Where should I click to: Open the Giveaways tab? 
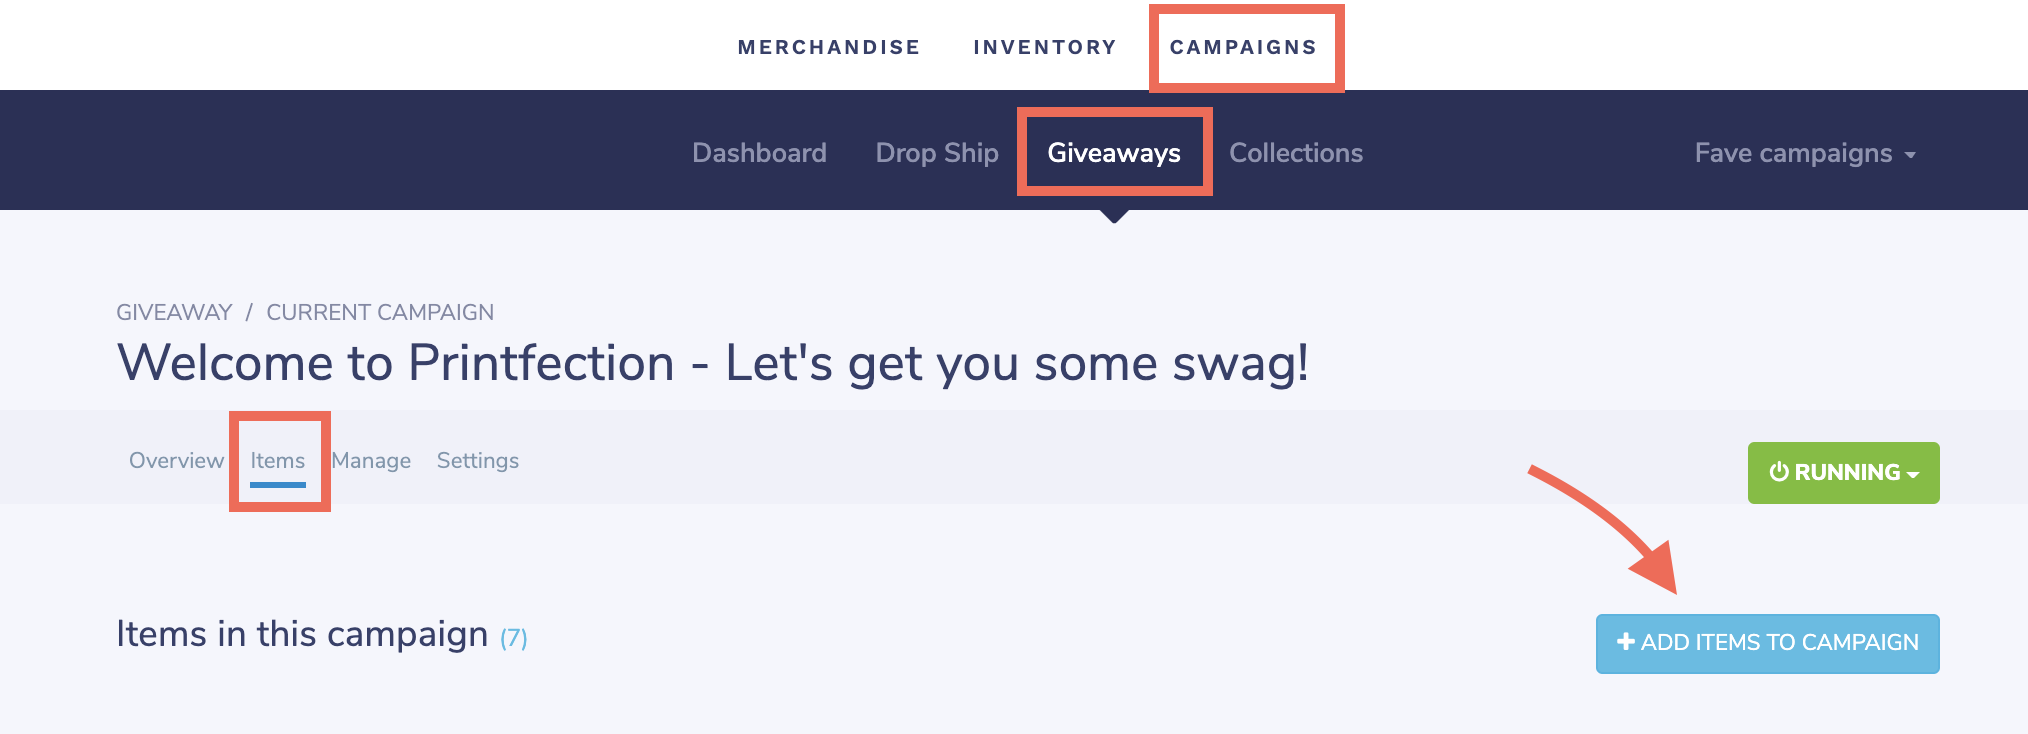[1114, 153]
